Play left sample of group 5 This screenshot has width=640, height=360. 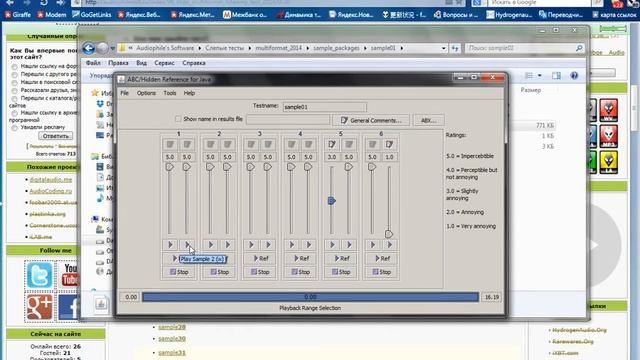[x=332, y=245]
